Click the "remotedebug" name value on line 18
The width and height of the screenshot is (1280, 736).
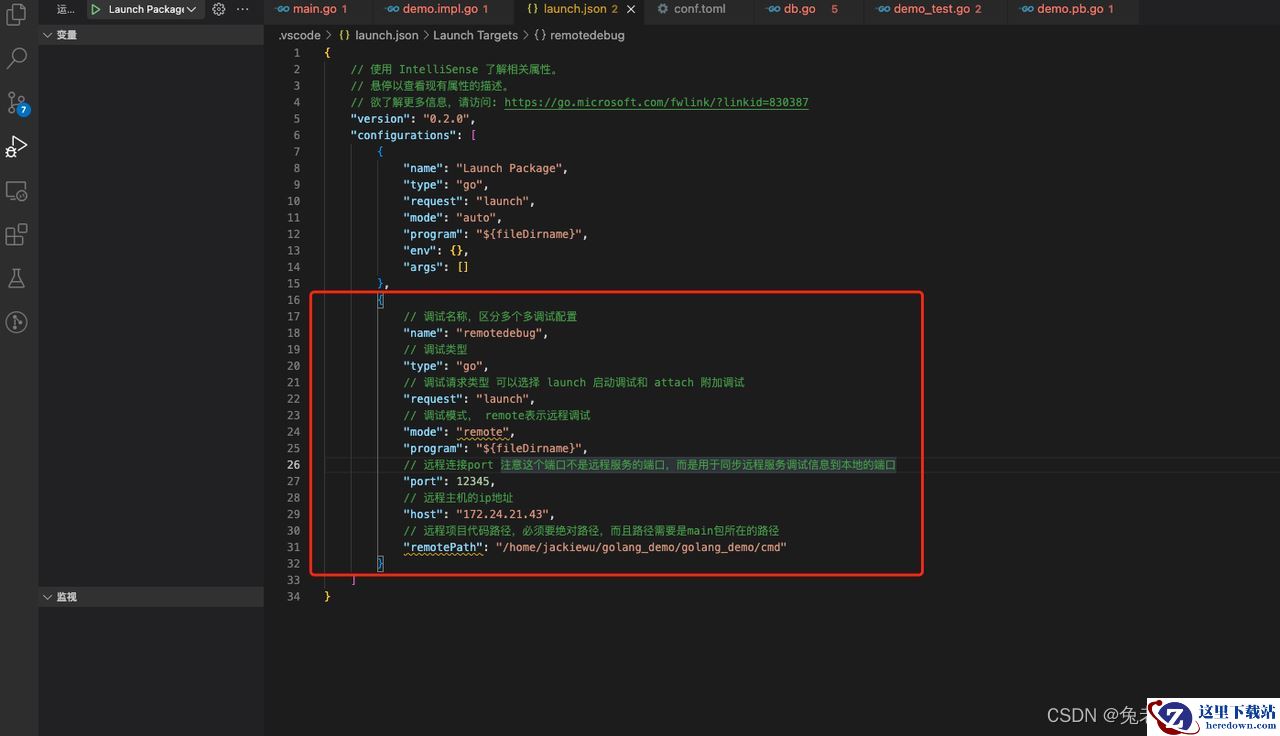click(x=499, y=333)
